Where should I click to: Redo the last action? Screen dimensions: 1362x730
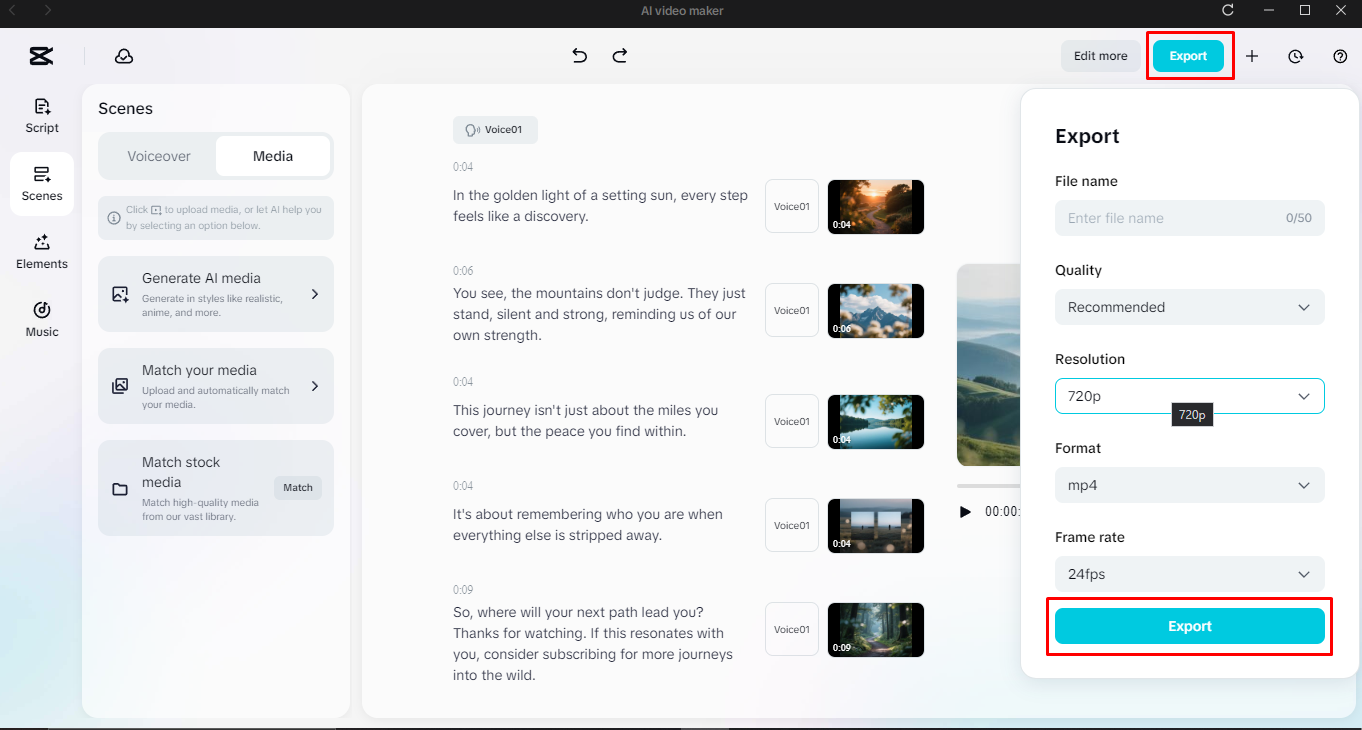(619, 56)
